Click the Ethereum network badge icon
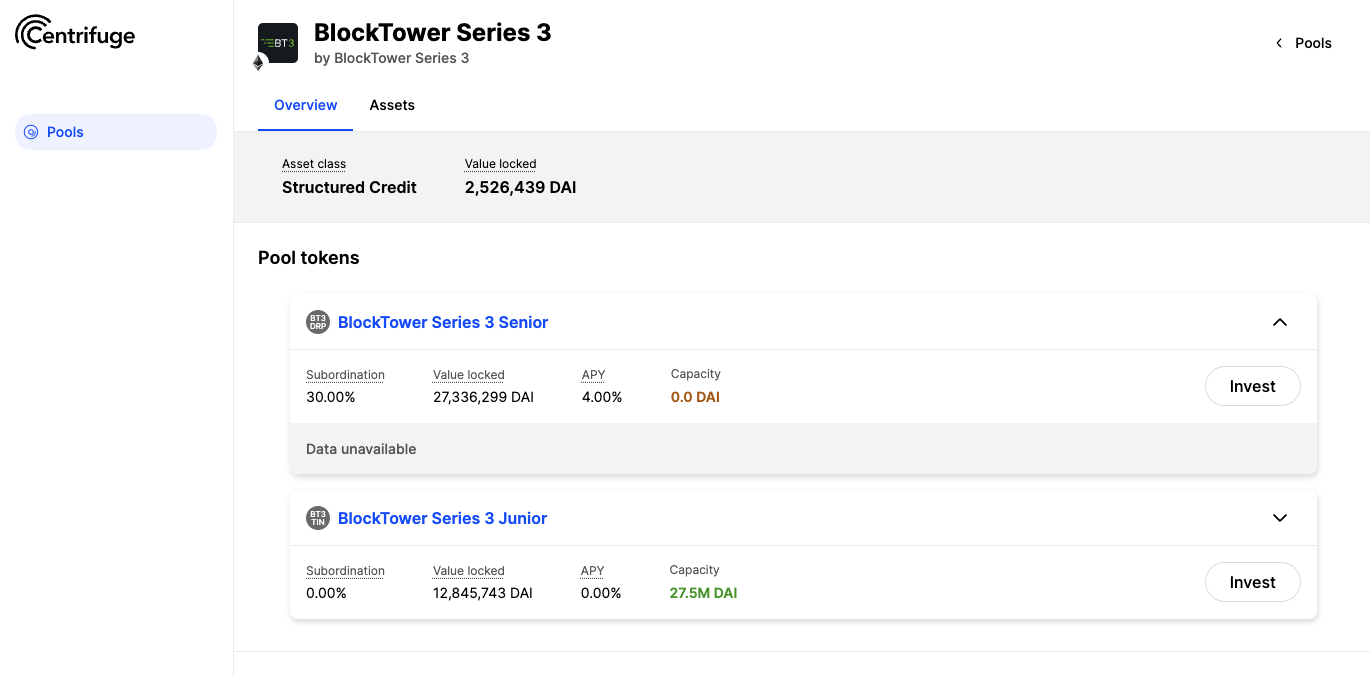This screenshot has height=677, width=1370. [258, 63]
